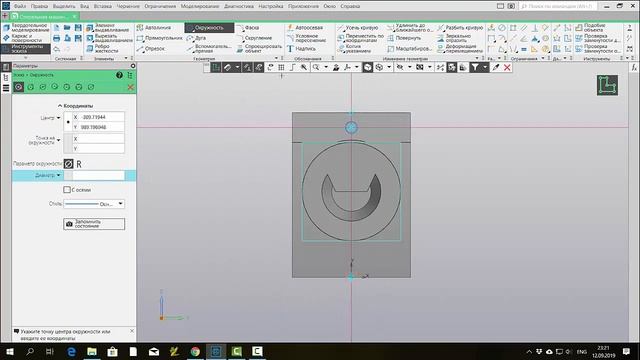Viewport: 640px width, 360px height.
Task: Select the Окружность (circle) tool in the ribbon
Action: coord(209,28)
